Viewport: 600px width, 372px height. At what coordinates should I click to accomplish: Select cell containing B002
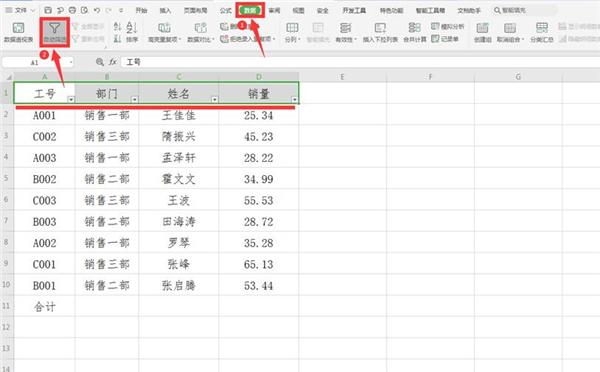pyautogui.click(x=44, y=179)
